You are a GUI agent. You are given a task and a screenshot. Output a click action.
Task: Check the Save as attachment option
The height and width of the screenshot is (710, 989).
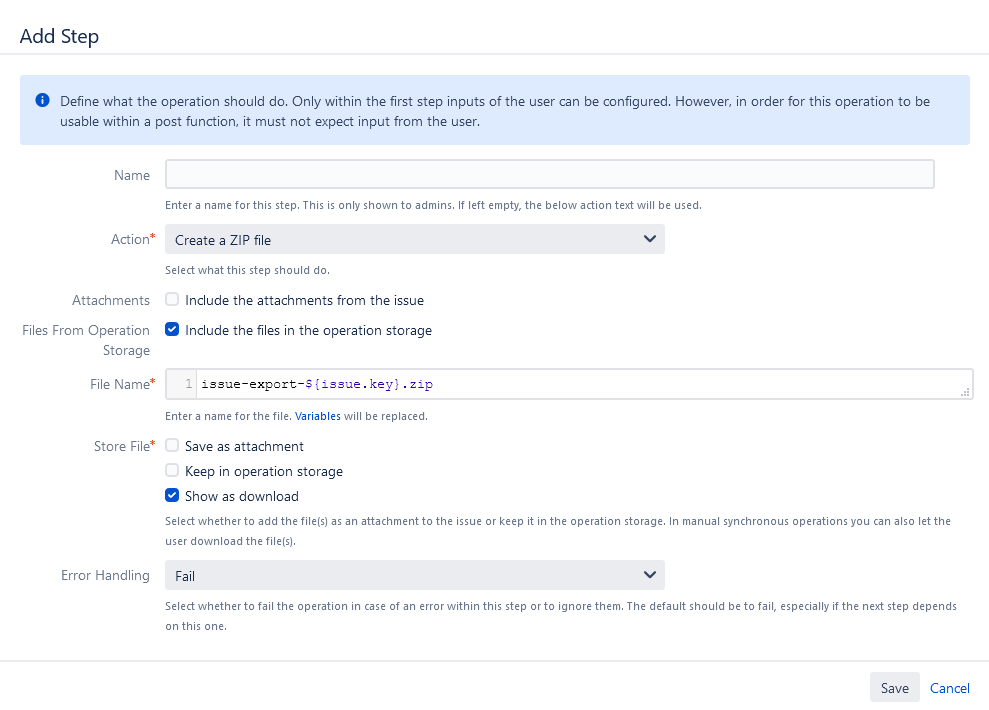tap(172, 446)
